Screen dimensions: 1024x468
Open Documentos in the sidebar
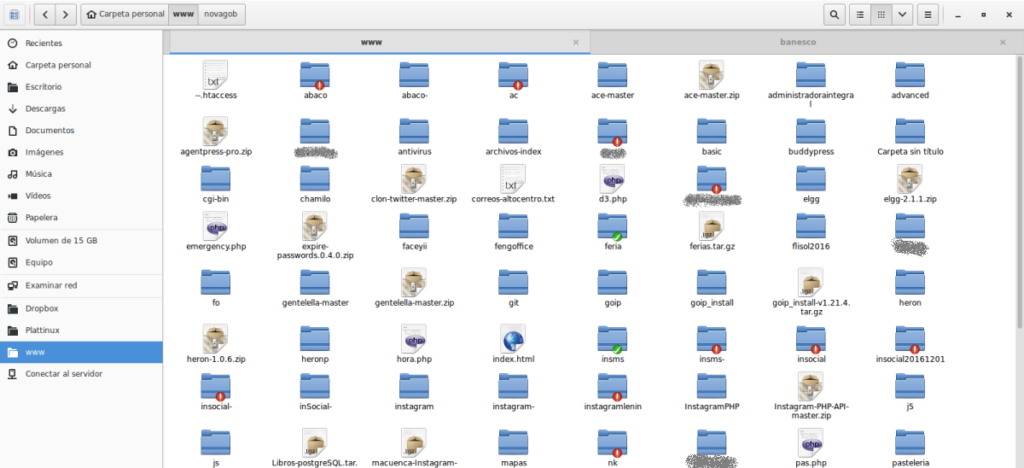81,131
